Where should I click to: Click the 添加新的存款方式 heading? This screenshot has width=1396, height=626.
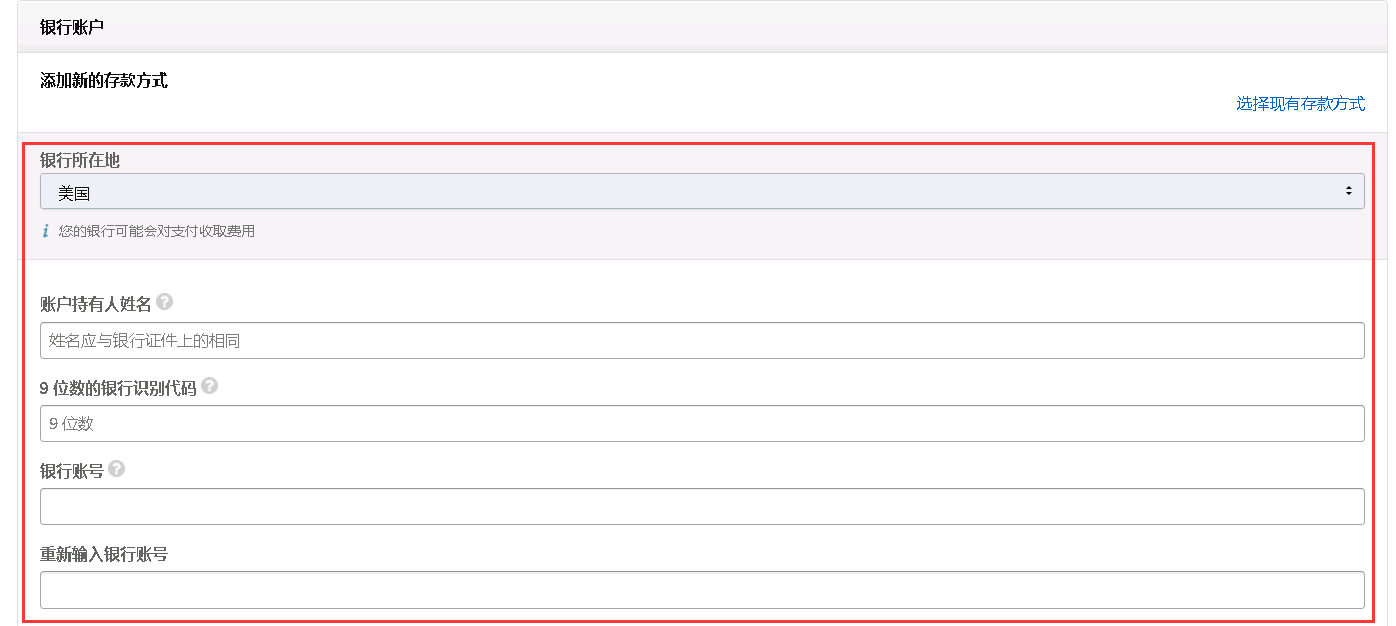(104, 80)
